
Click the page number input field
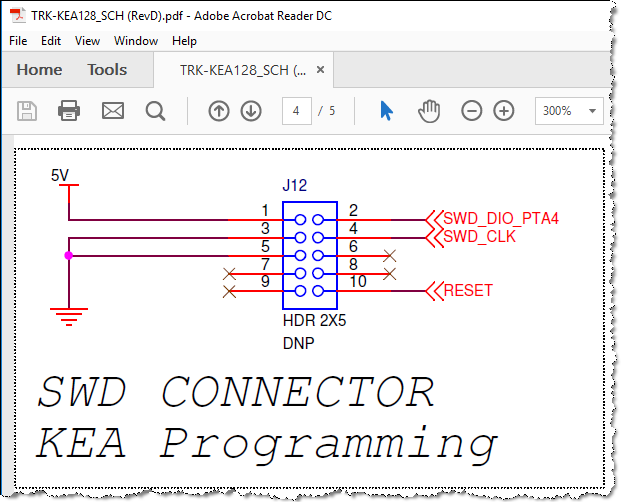point(297,111)
